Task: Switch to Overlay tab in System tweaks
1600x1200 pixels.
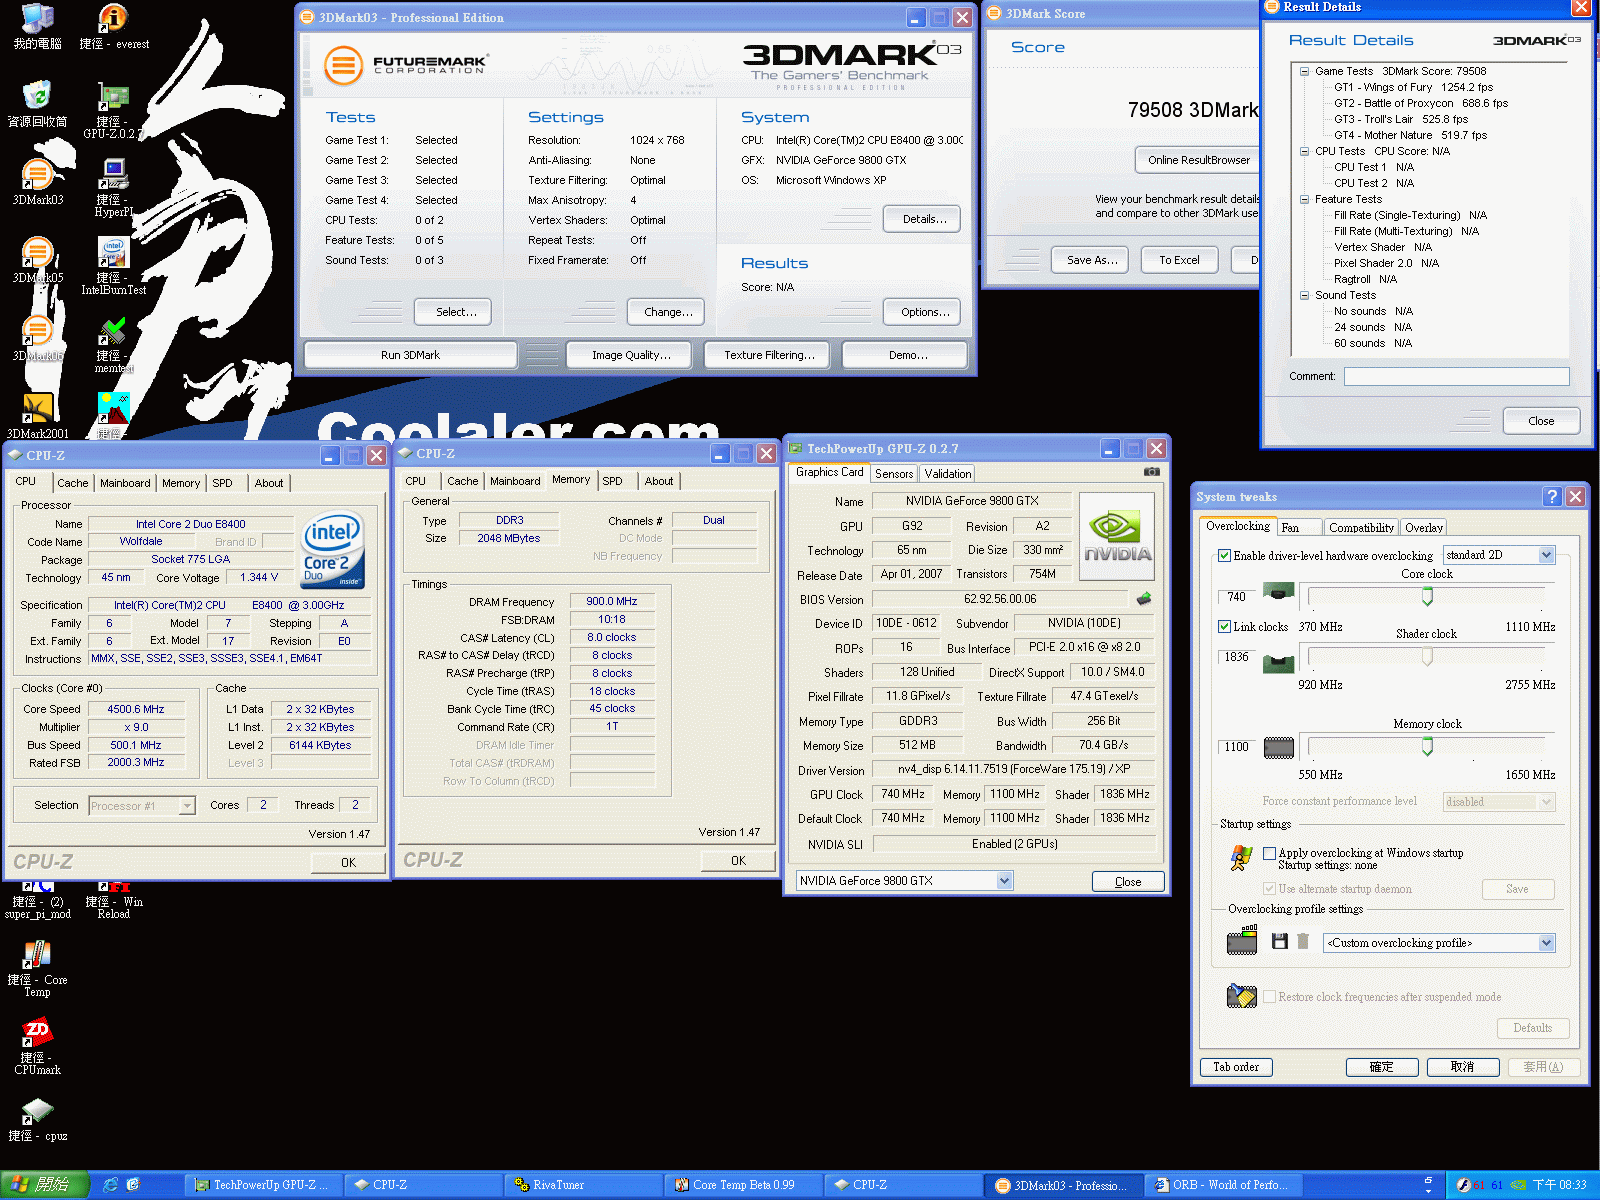Action: (x=1423, y=527)
